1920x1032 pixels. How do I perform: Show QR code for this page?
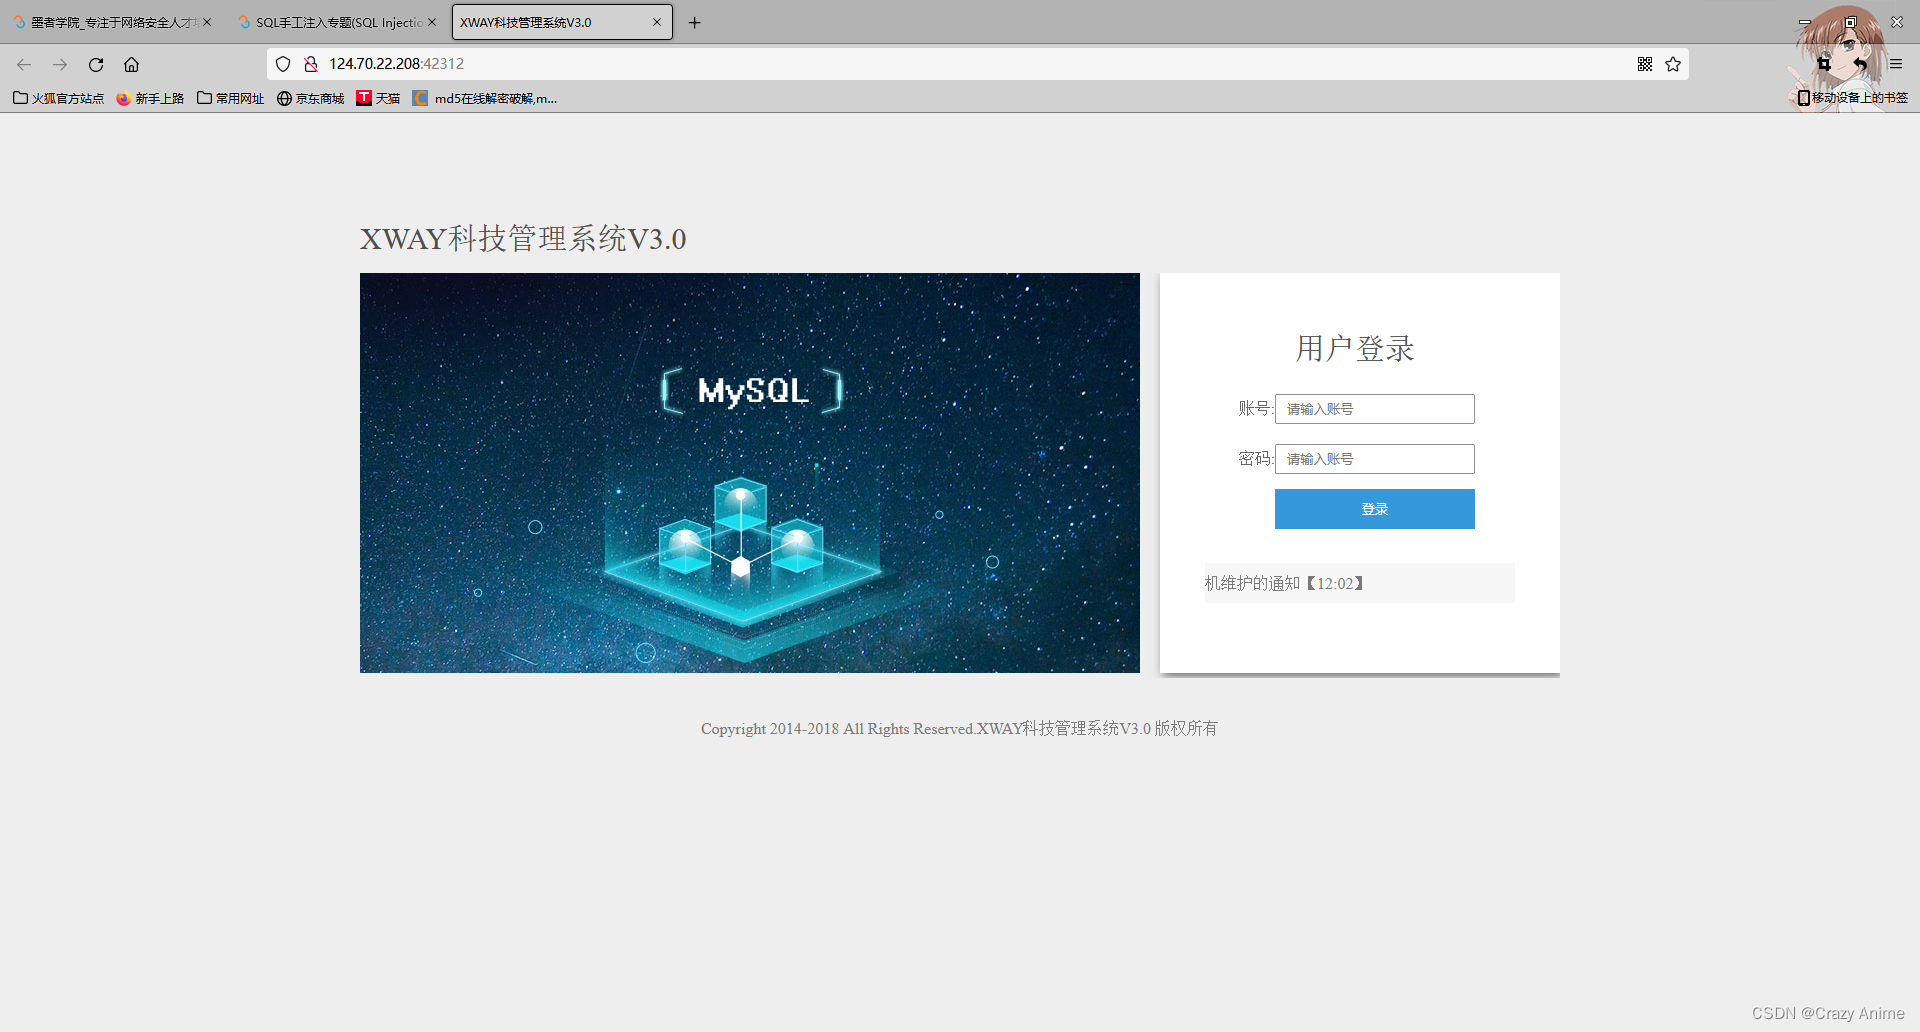click(1645, 64)
